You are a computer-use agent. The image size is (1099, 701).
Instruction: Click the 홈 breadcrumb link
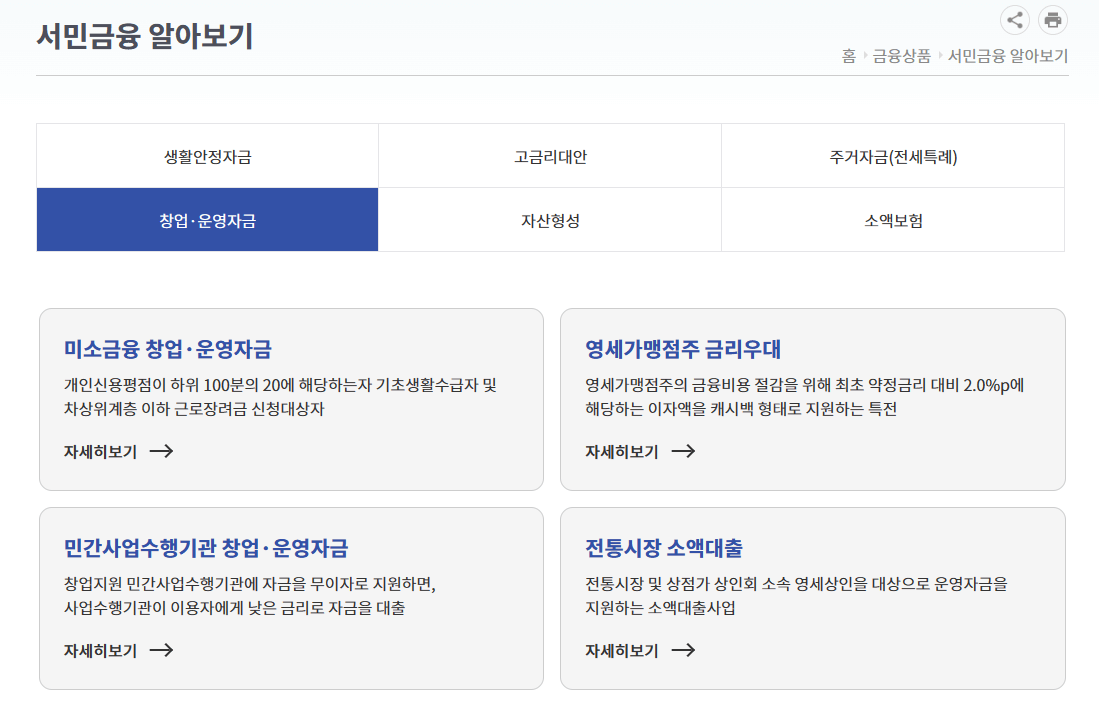(x=849, y=56)
